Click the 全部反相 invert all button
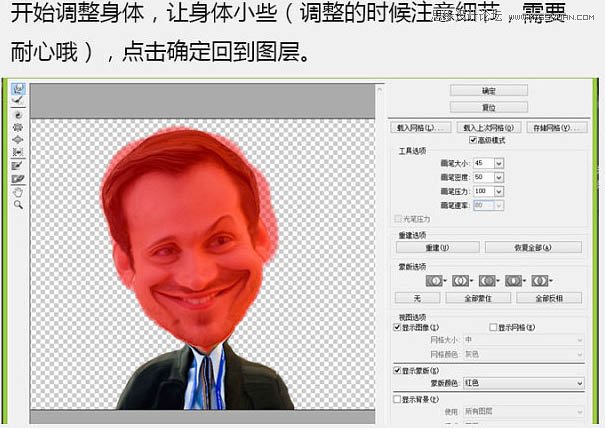This screenshot has height=428, width=605. (x=549, y=298)
